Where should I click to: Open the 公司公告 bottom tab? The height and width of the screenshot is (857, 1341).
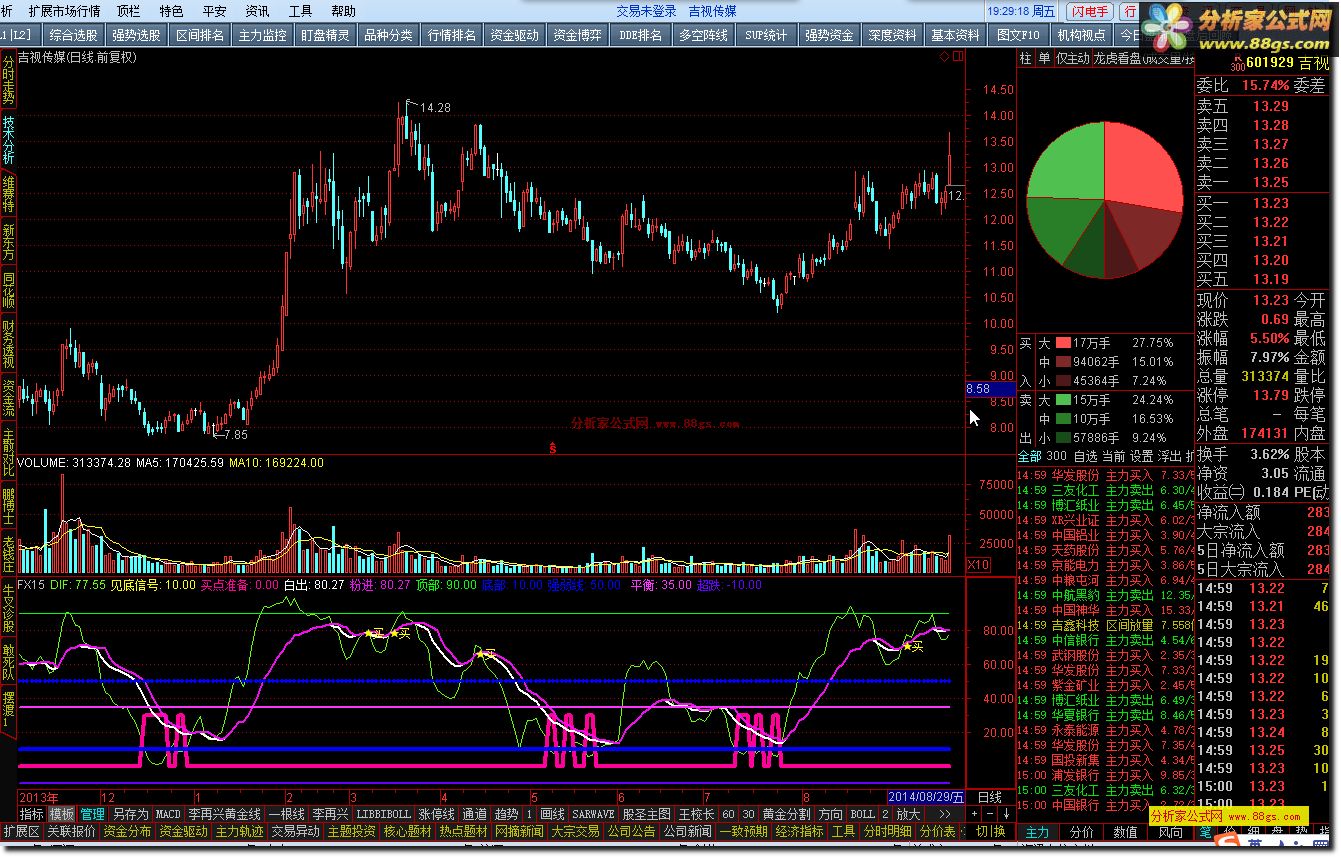631,832
